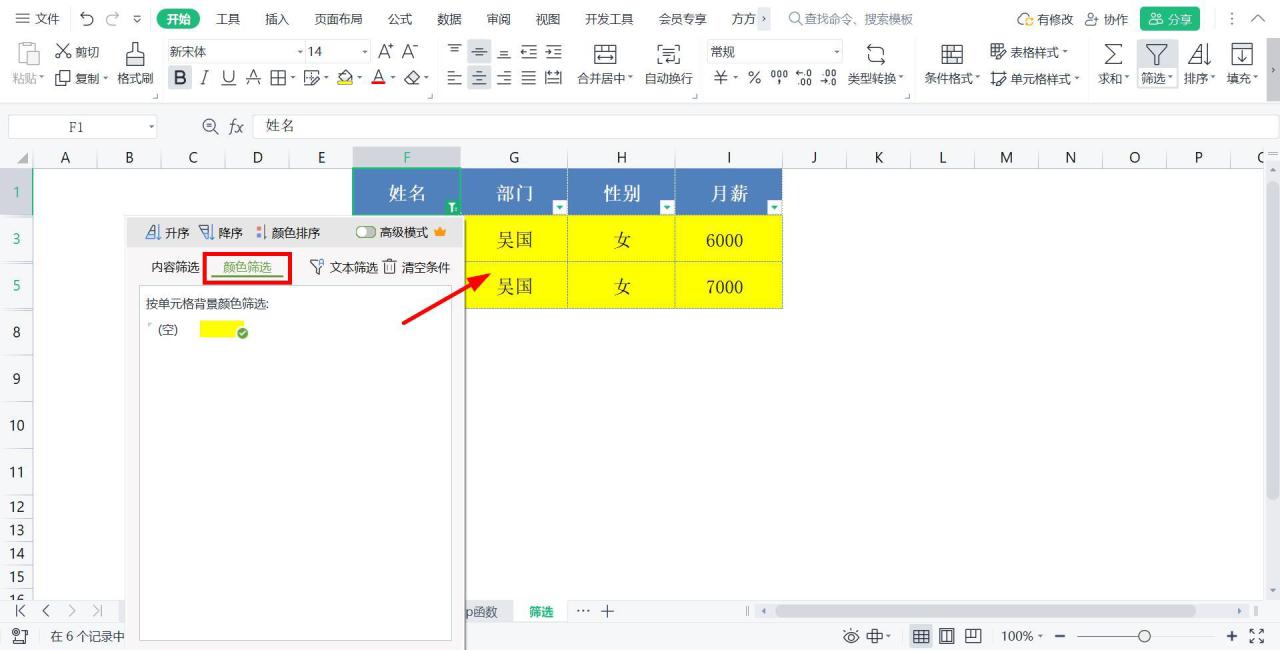Expand the Name Box dropdown arrow

click(x=151, y=127)
